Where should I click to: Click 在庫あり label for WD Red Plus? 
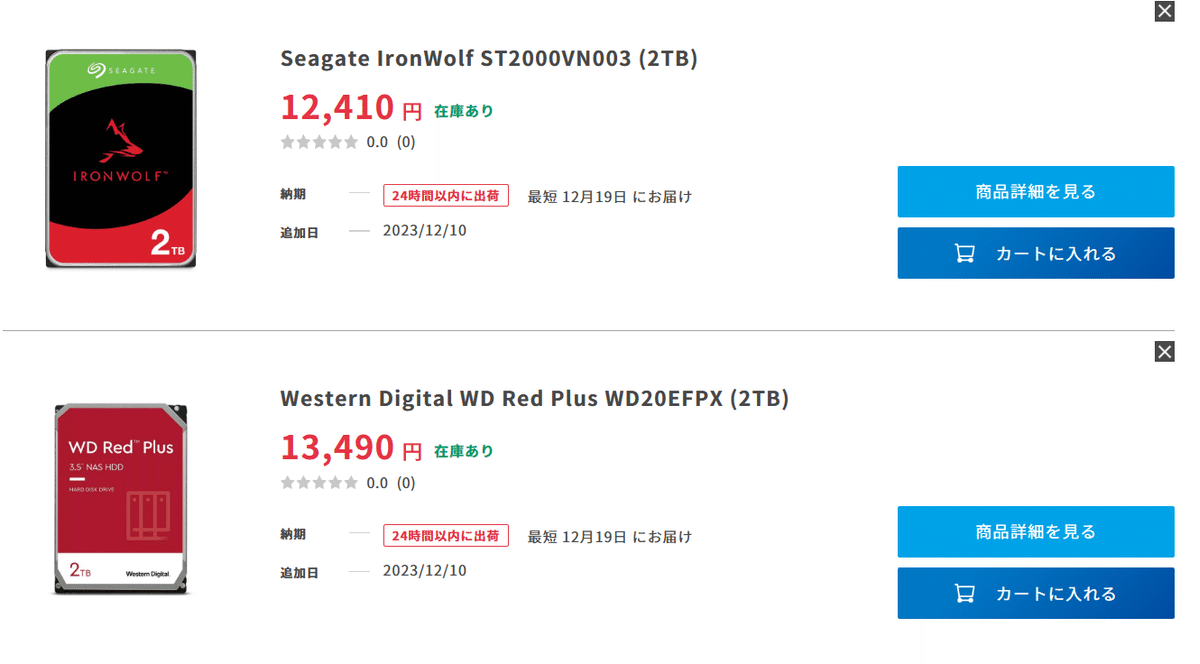(x=464, y=451)
